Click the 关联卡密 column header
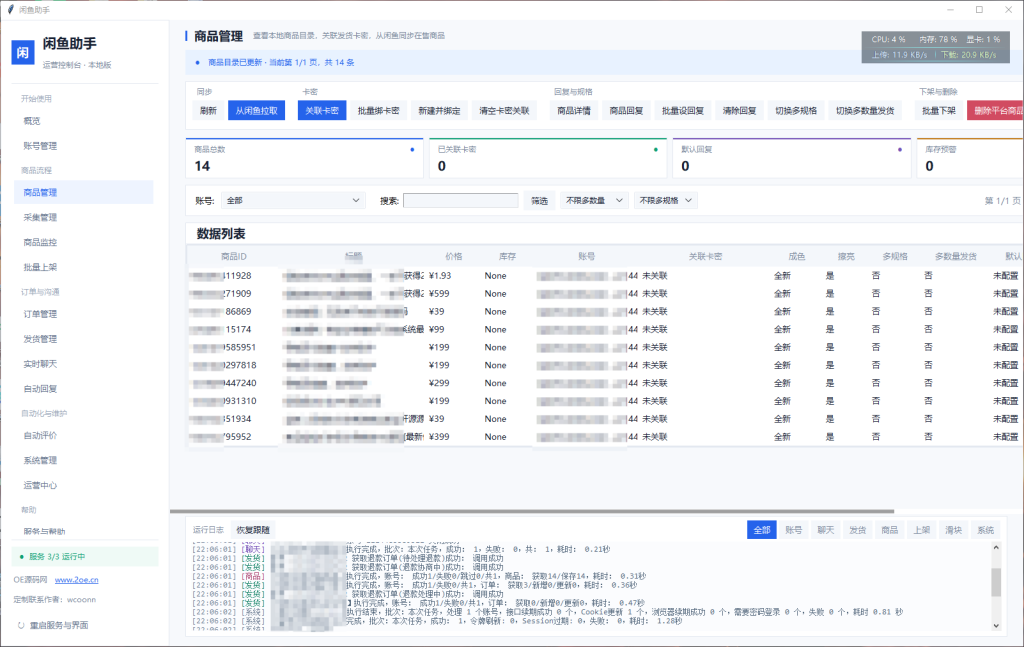 click(x=705, y=257)
